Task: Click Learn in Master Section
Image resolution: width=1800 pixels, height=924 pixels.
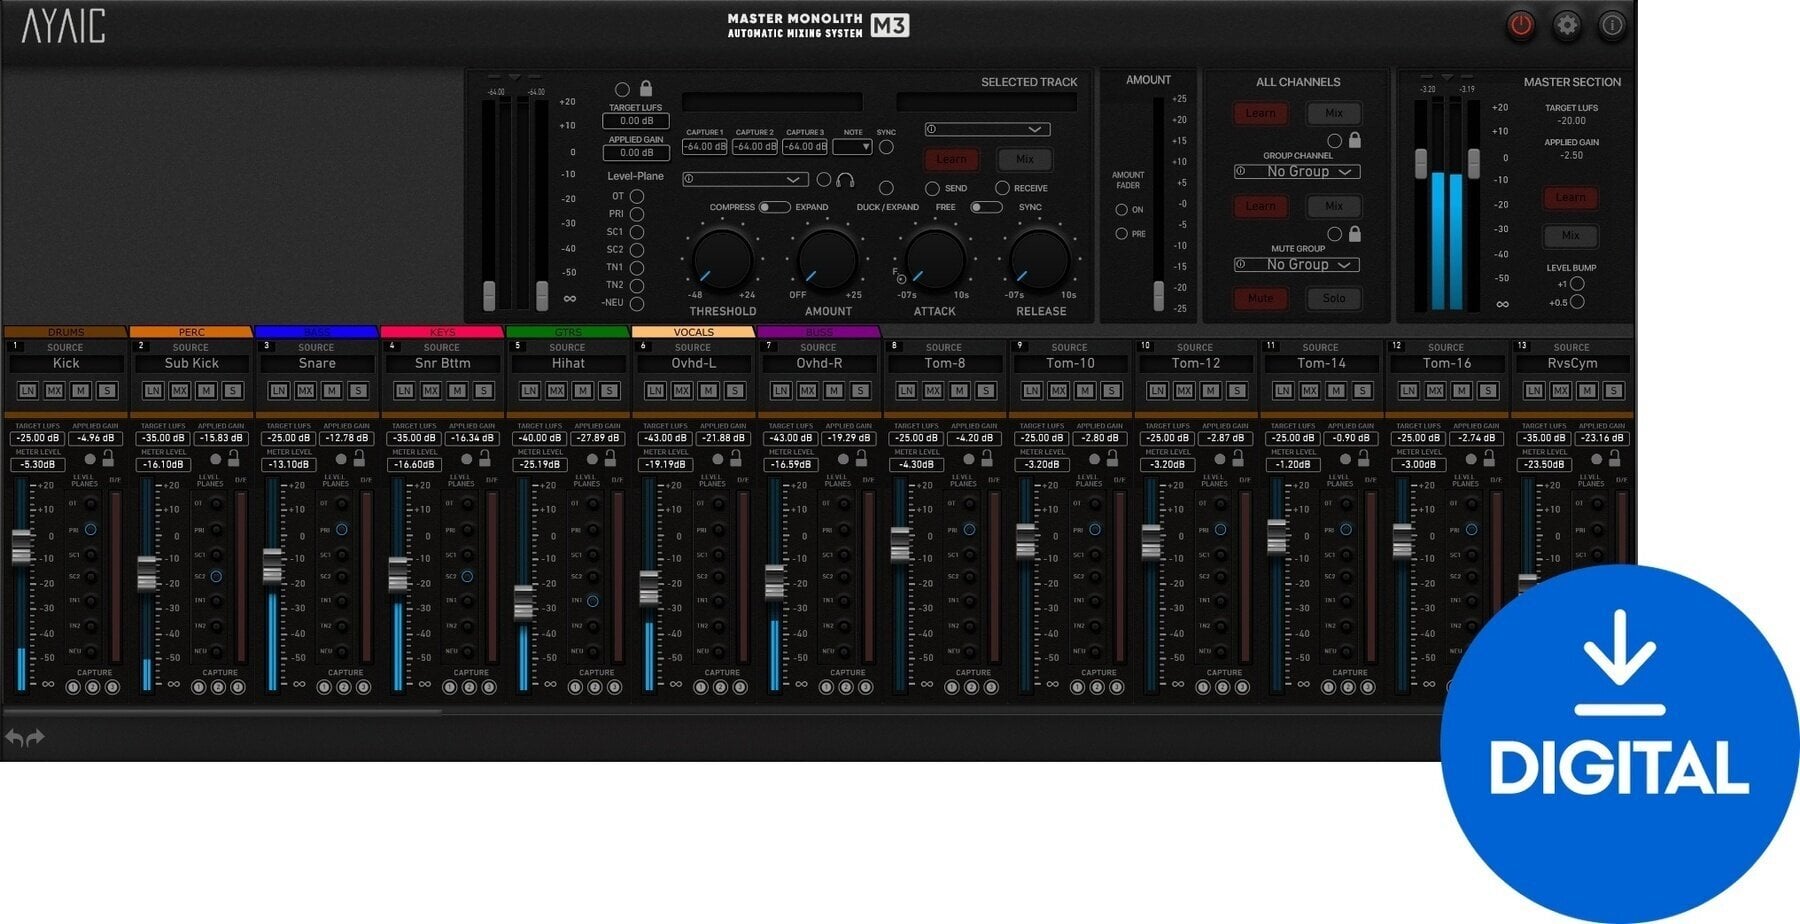Action: (x=1570, y=198)
